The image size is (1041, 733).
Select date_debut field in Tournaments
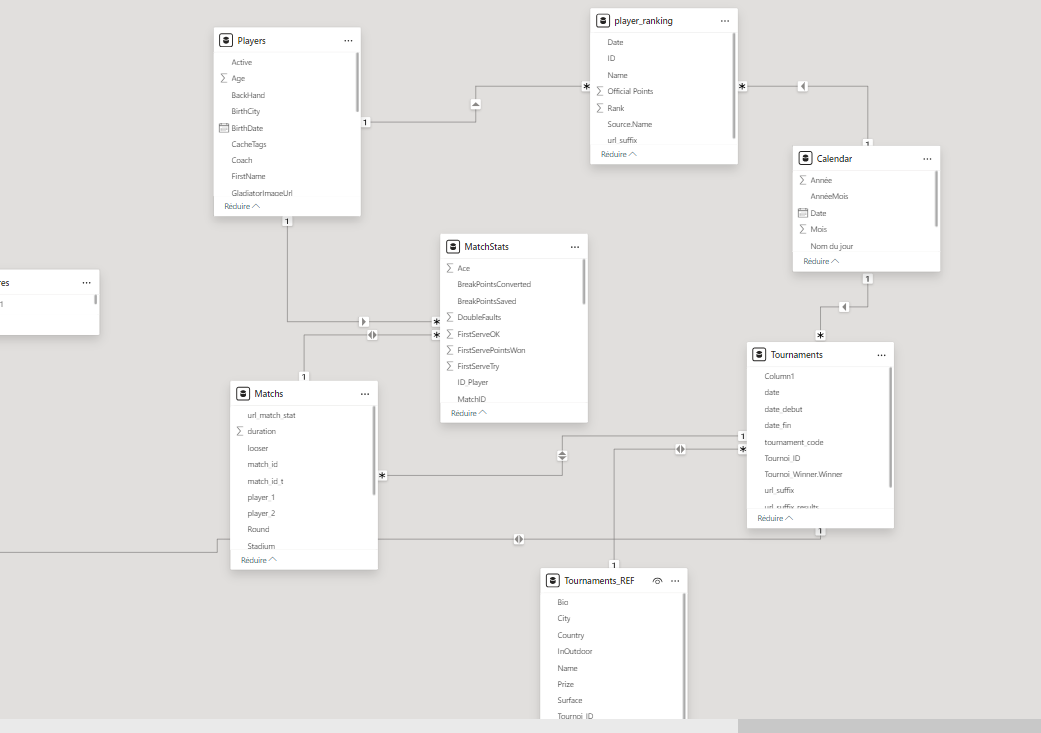click(x=783, y=409)
